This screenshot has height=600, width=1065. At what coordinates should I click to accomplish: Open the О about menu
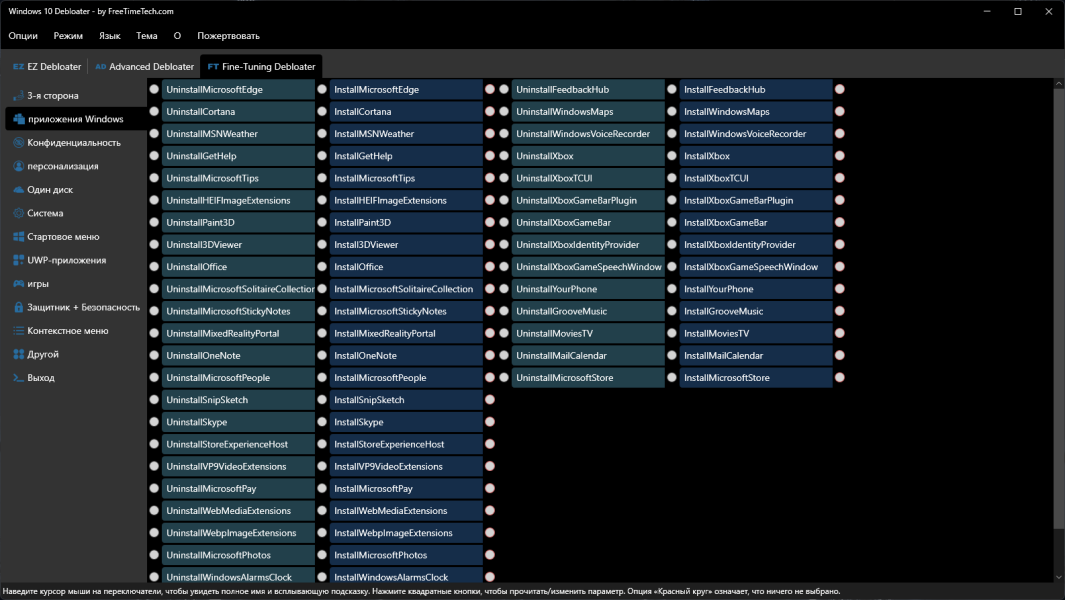(x=177, y=36)
